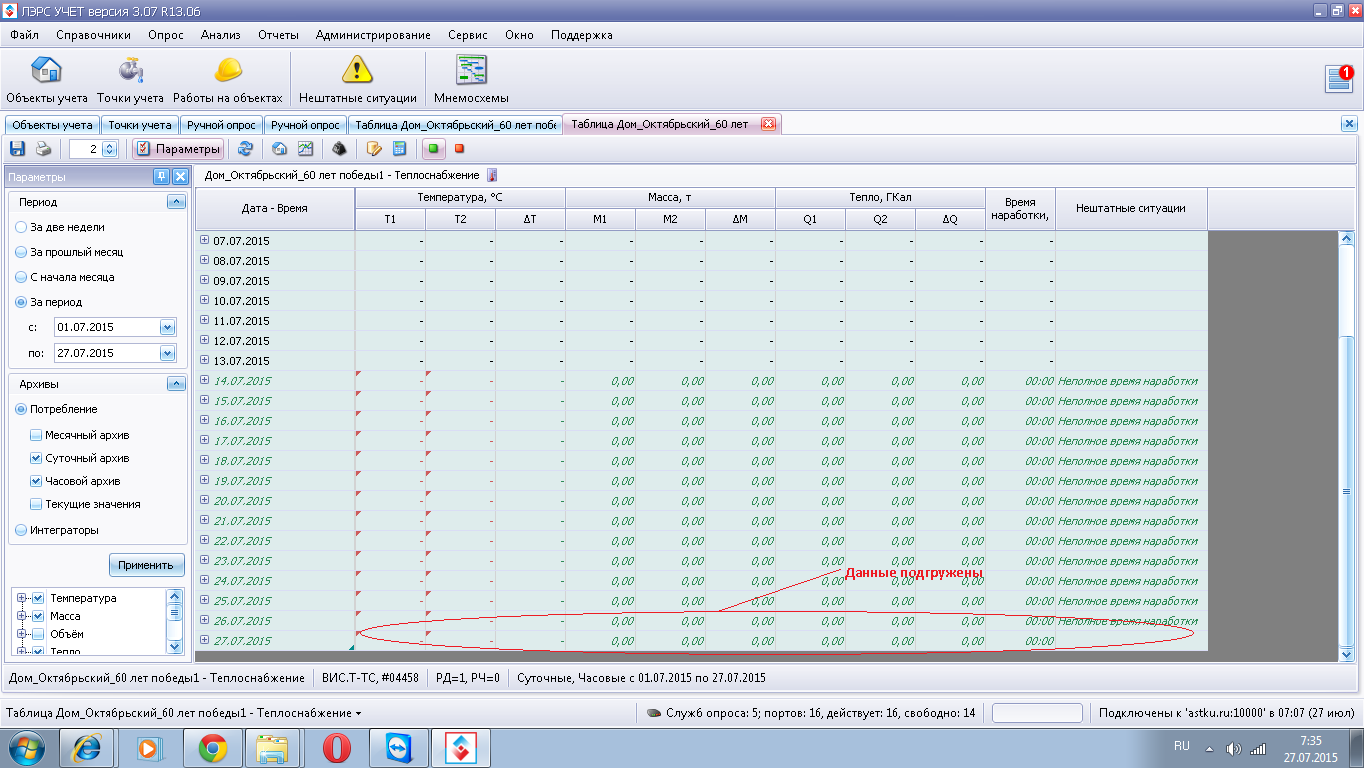Open the Администрирование menu
The width and height of the screenshot is (1364, 768).
tap(373, 35)
